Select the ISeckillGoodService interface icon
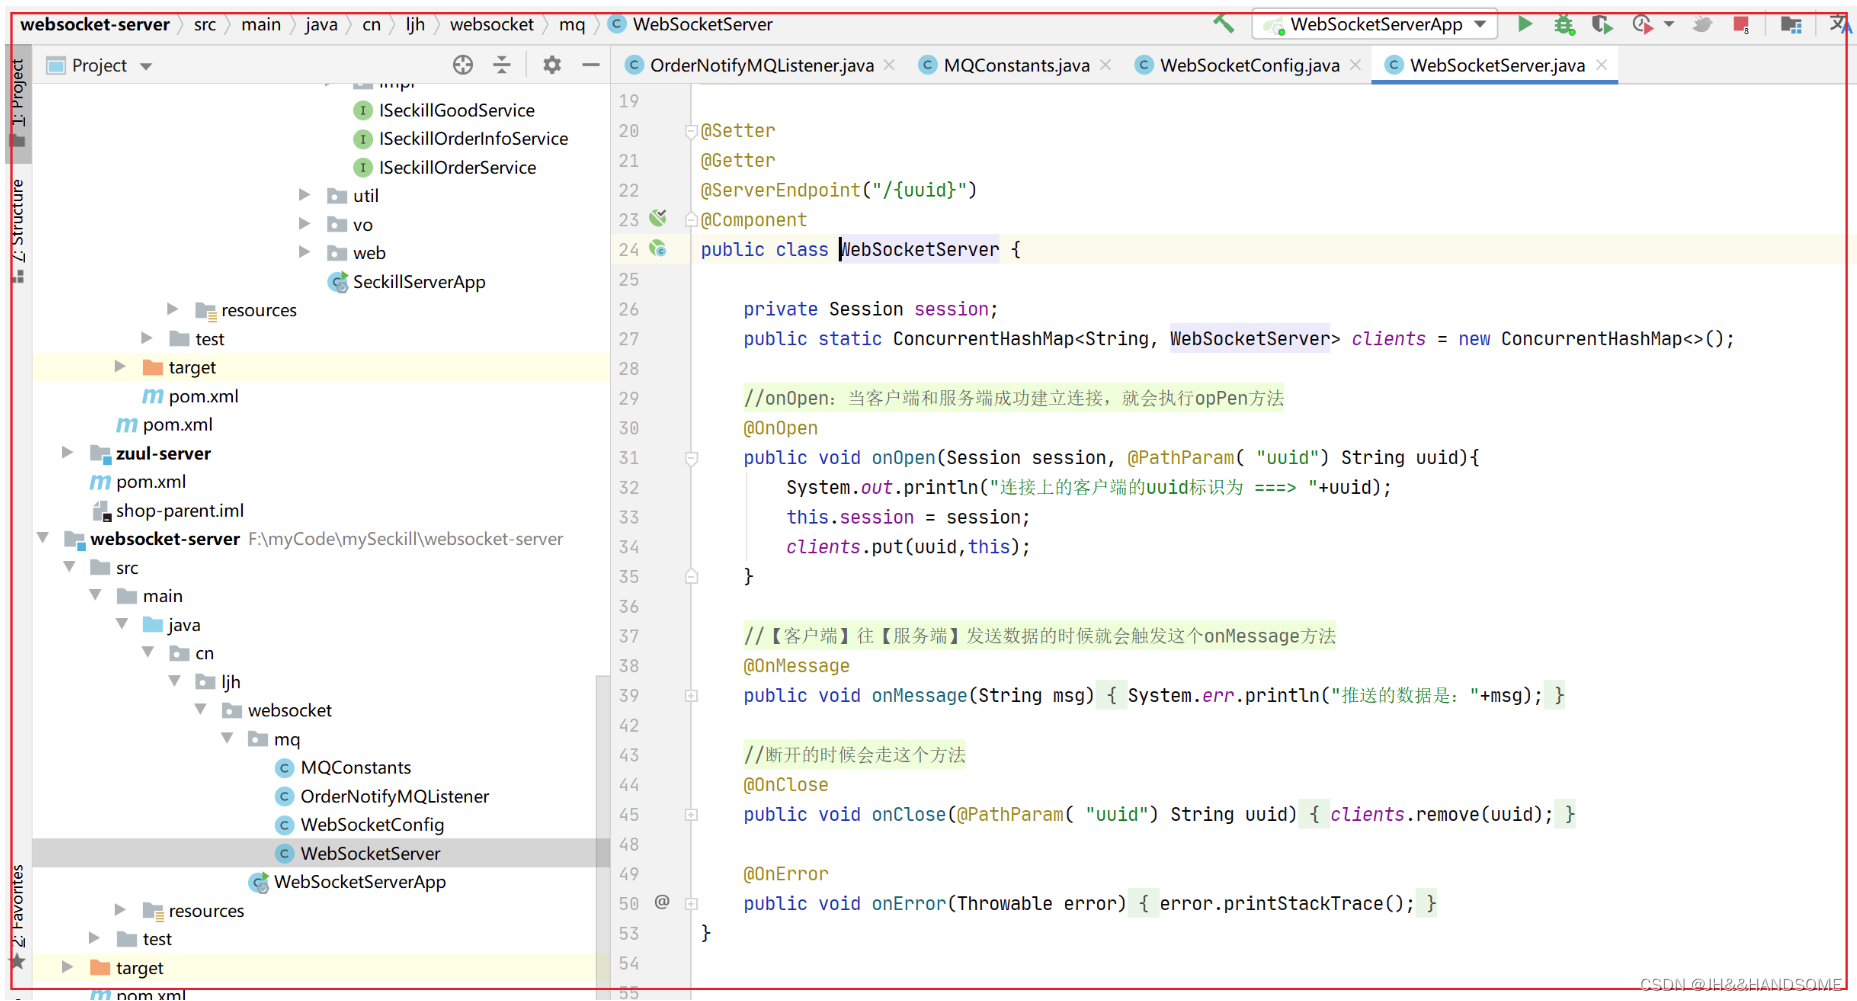1857x1001 pixels. tap(363, 111)
